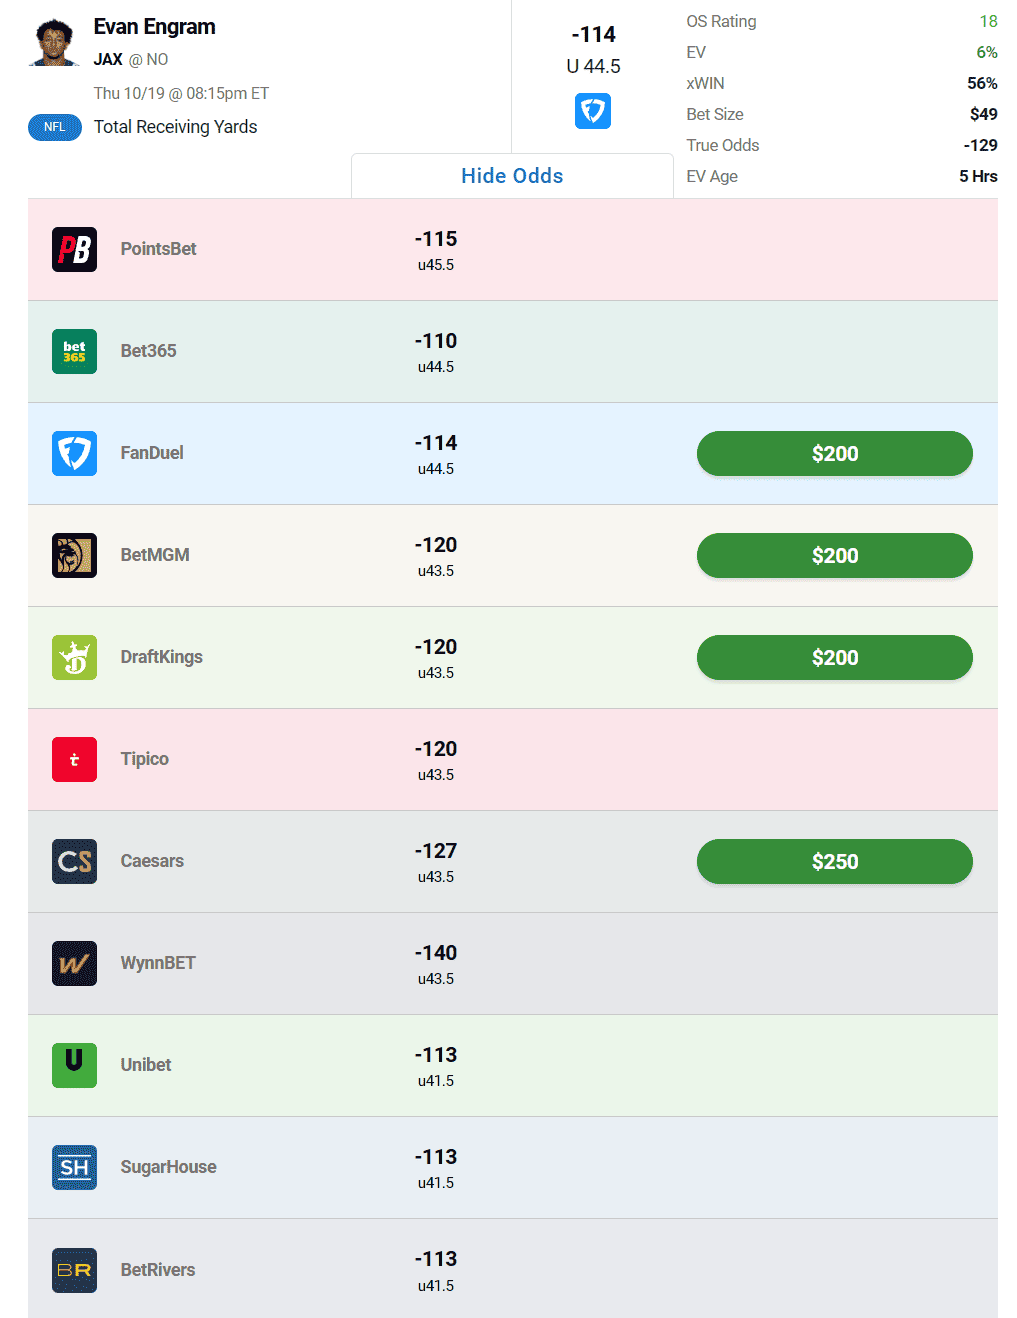Click the FanDuel best-odds icon under U 44.5
The image size is (1017, 1318).
pos(593,111)
